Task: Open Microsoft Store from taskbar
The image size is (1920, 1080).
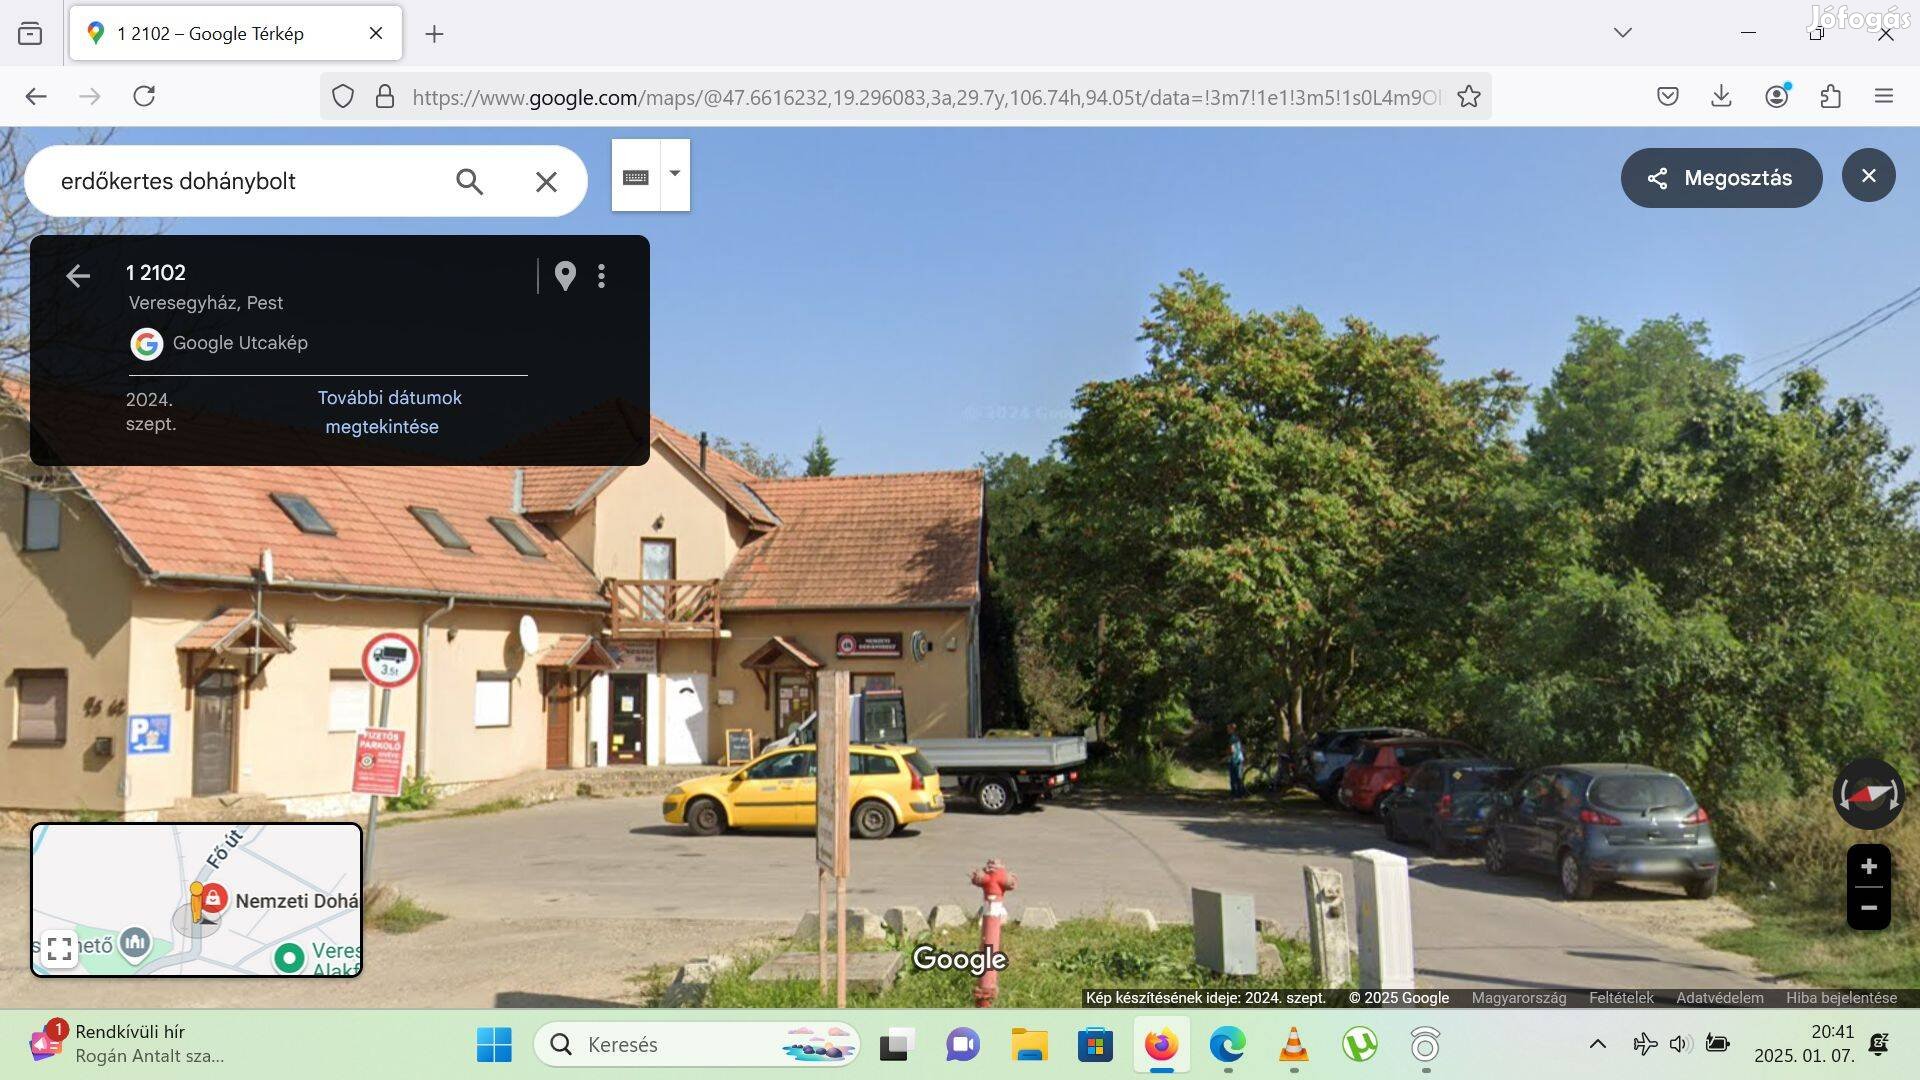Action: tap(1095, 1045)
